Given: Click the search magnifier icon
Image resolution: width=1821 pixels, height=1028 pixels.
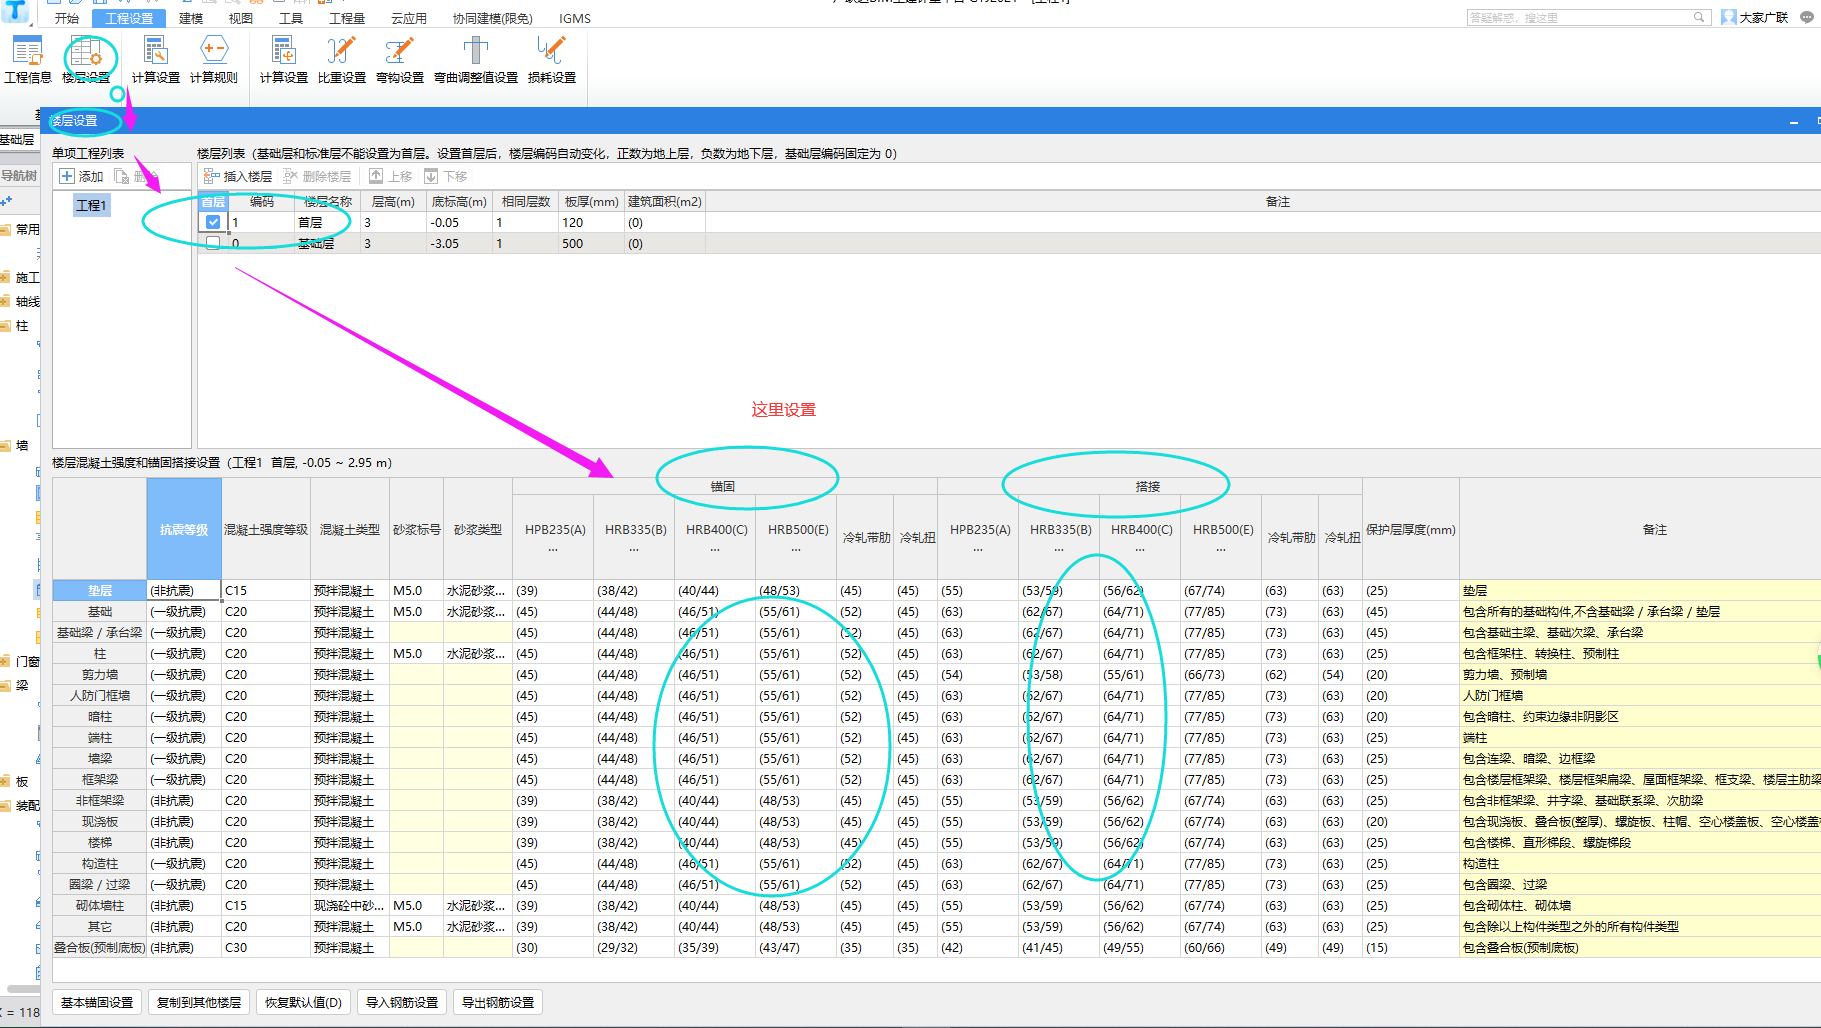Looking at the screenshot, I should tap(1698, 17).
